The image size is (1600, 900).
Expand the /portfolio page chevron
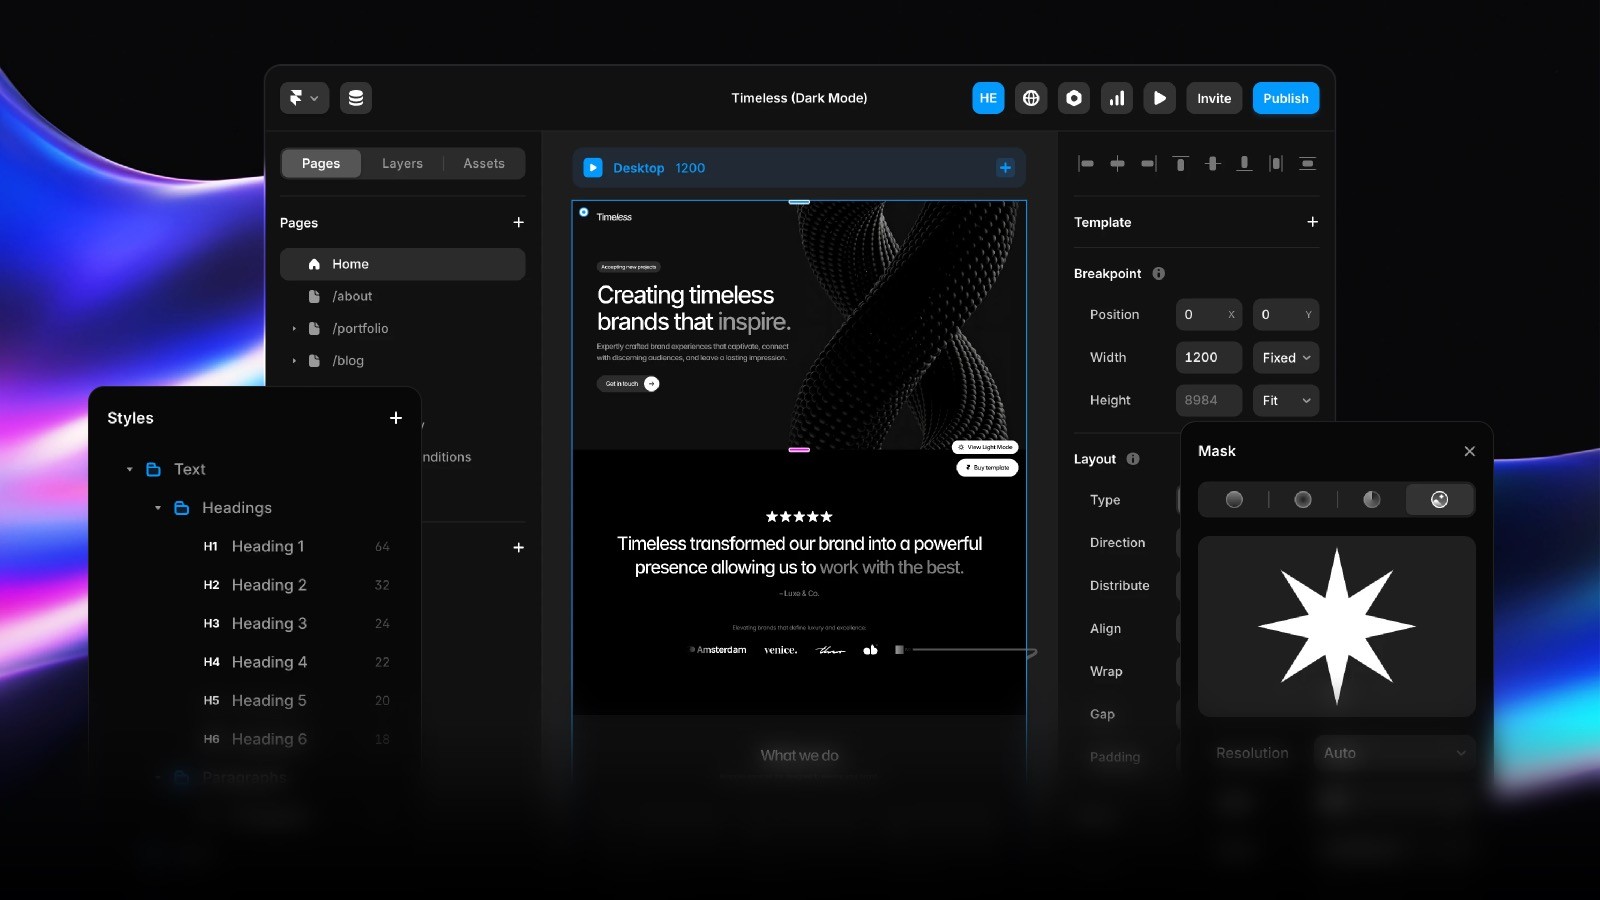[x=294, y=328]
